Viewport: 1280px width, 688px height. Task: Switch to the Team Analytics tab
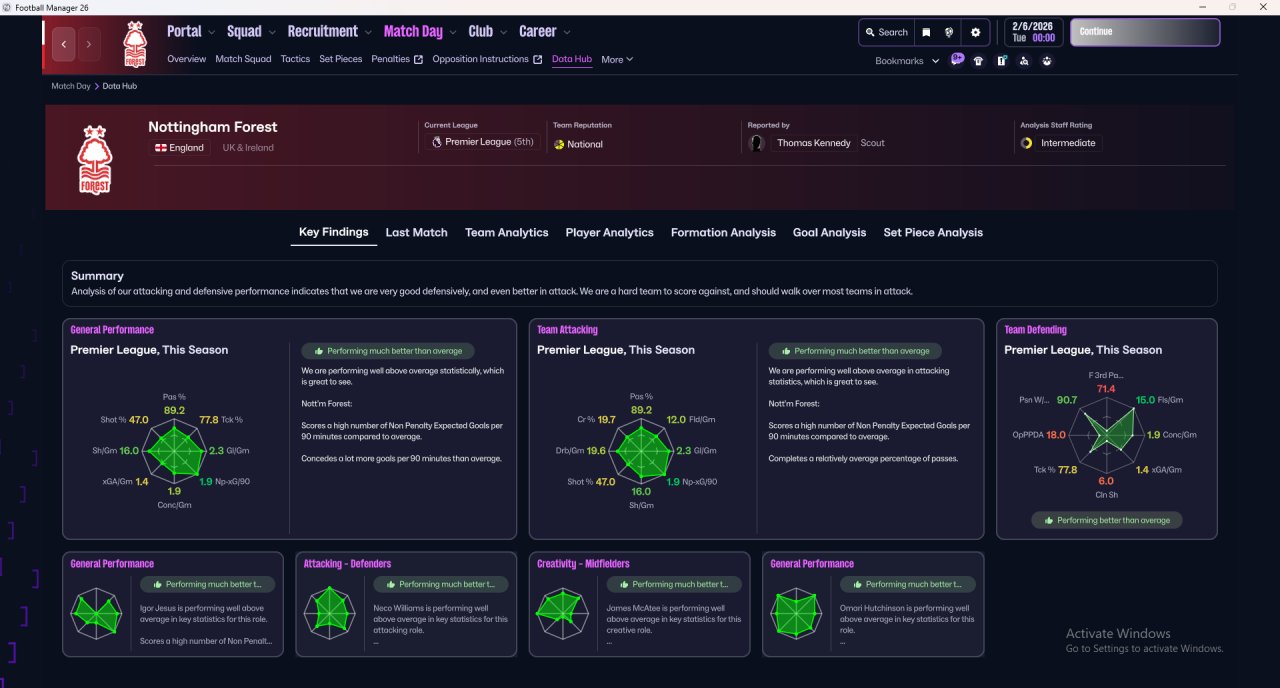coord(506,232)
